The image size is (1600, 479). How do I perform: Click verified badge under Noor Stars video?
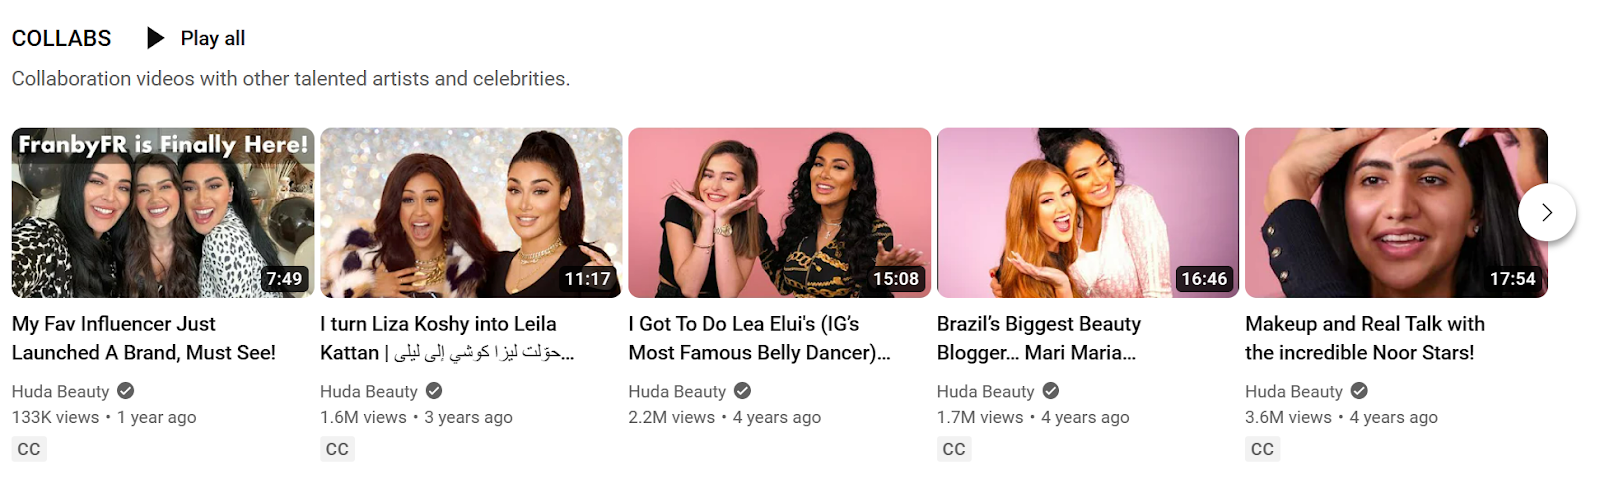1359,391
